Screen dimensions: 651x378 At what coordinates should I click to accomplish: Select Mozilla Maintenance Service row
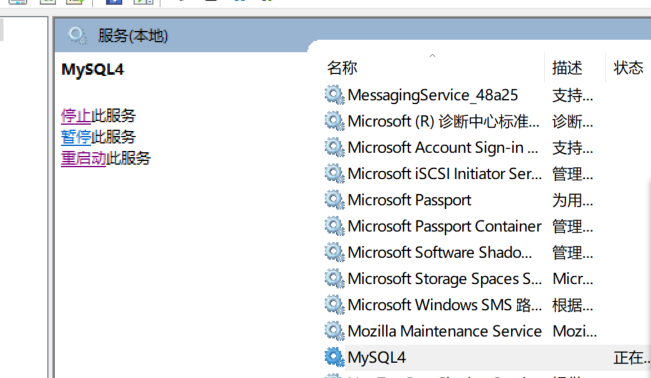click(x=487, y=331)
